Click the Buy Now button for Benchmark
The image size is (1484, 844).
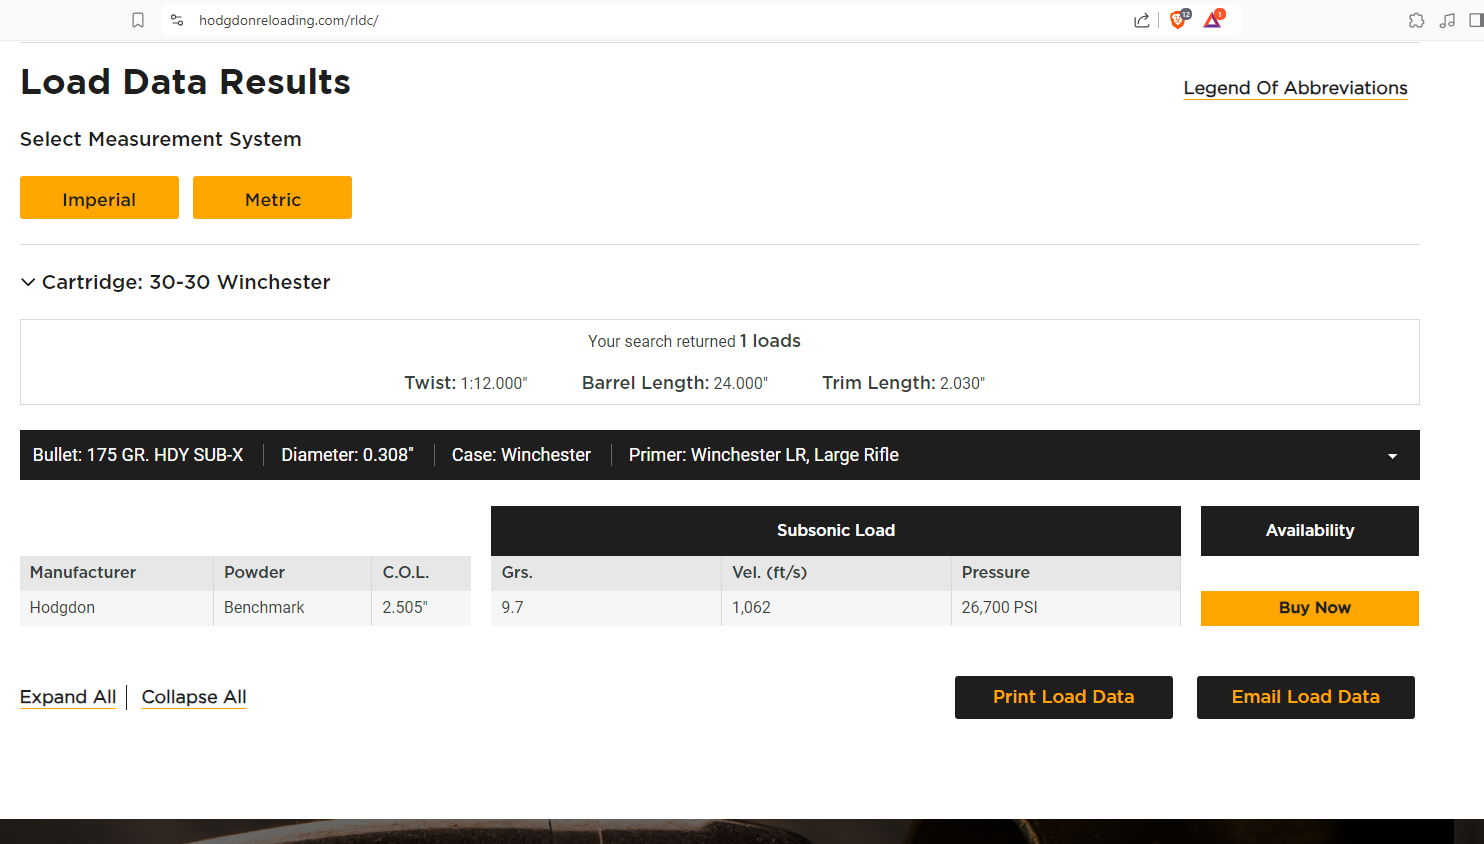click(1309, 608)
